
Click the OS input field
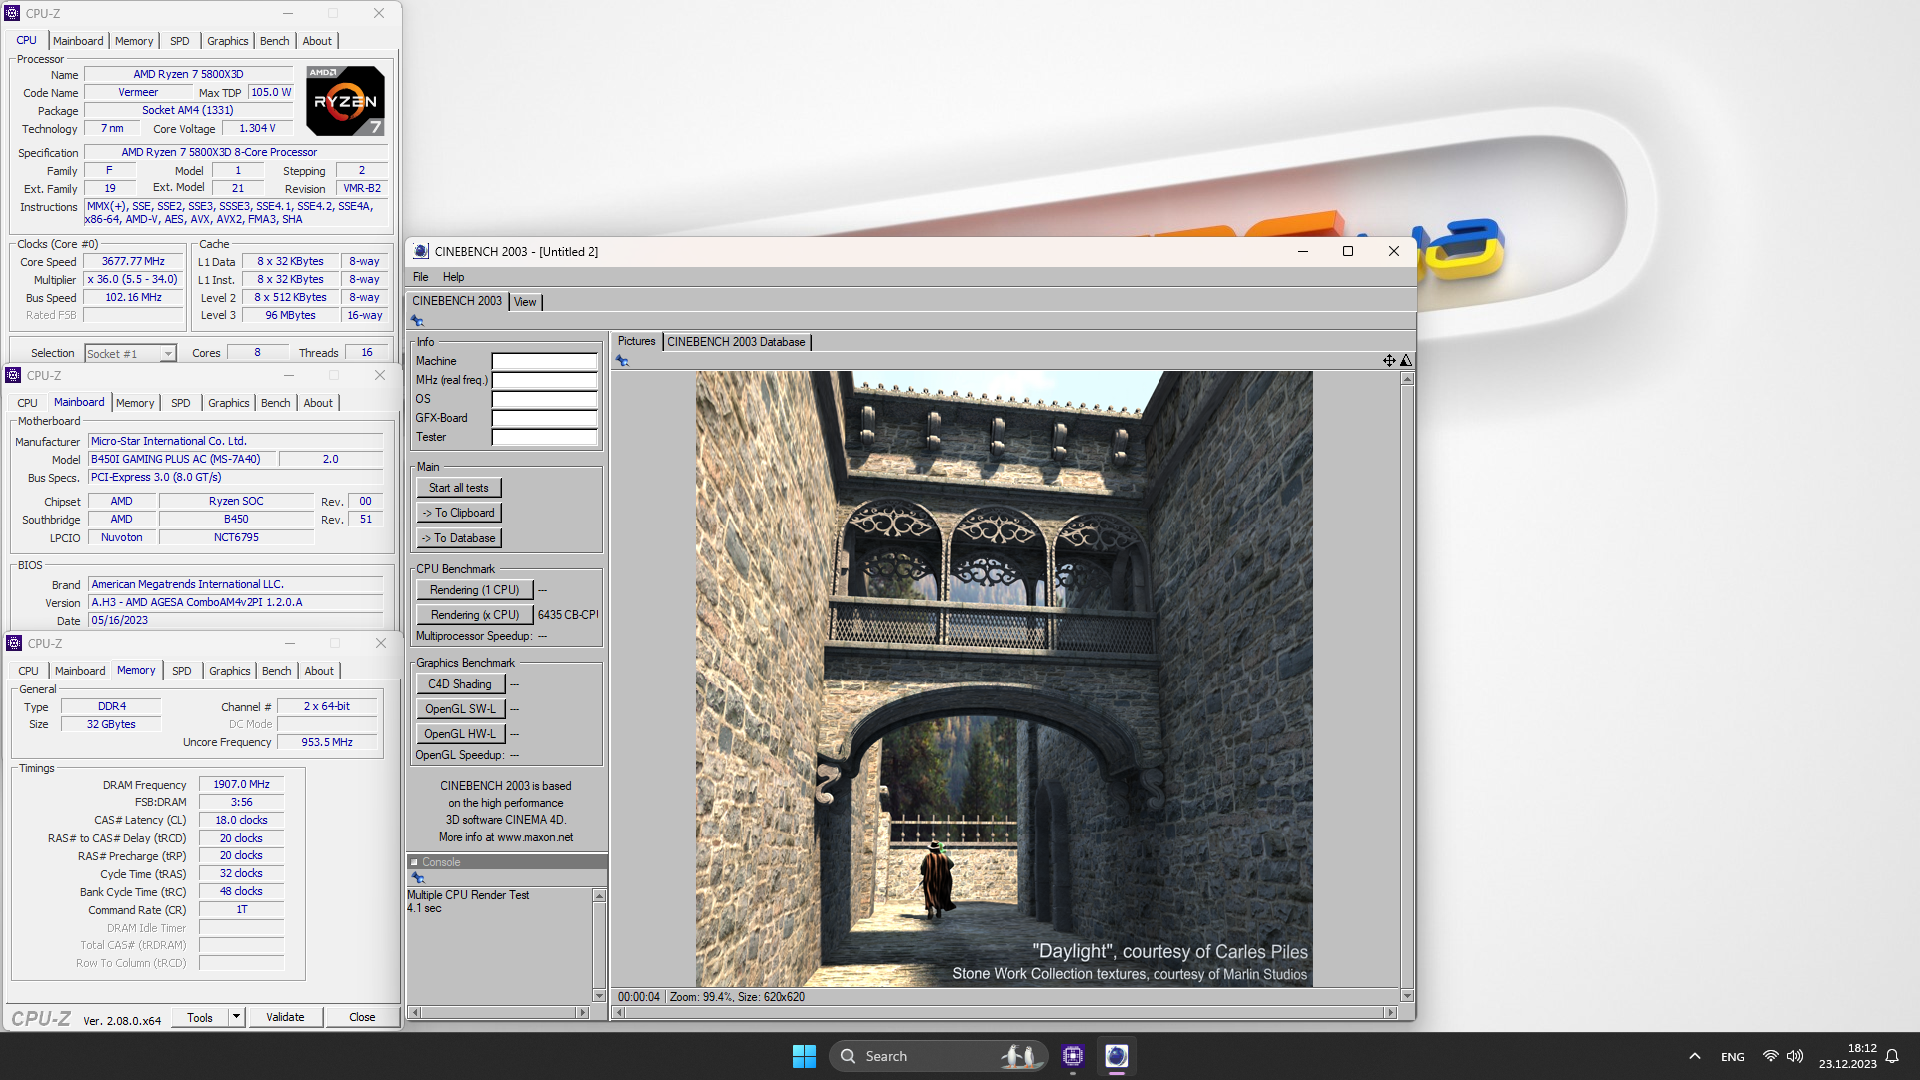click(x=544, y=399)
